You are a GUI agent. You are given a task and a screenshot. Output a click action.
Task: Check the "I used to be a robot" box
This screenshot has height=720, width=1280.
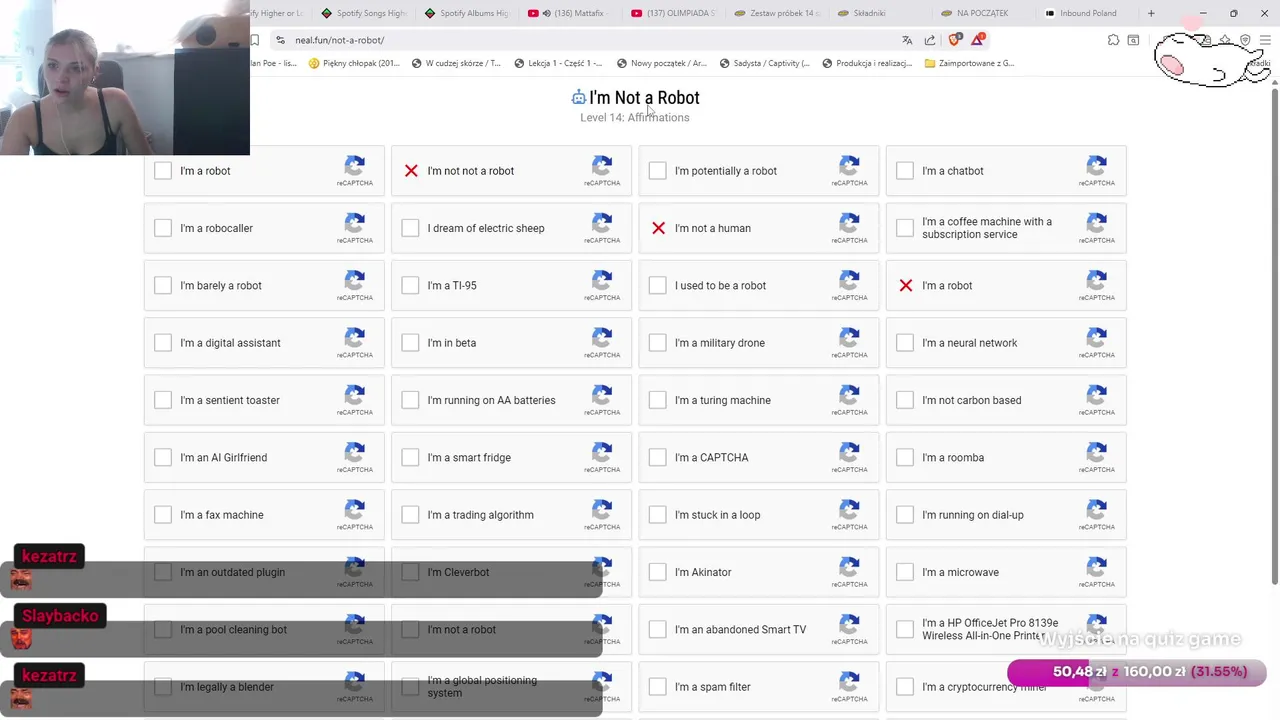pos(657,285)
